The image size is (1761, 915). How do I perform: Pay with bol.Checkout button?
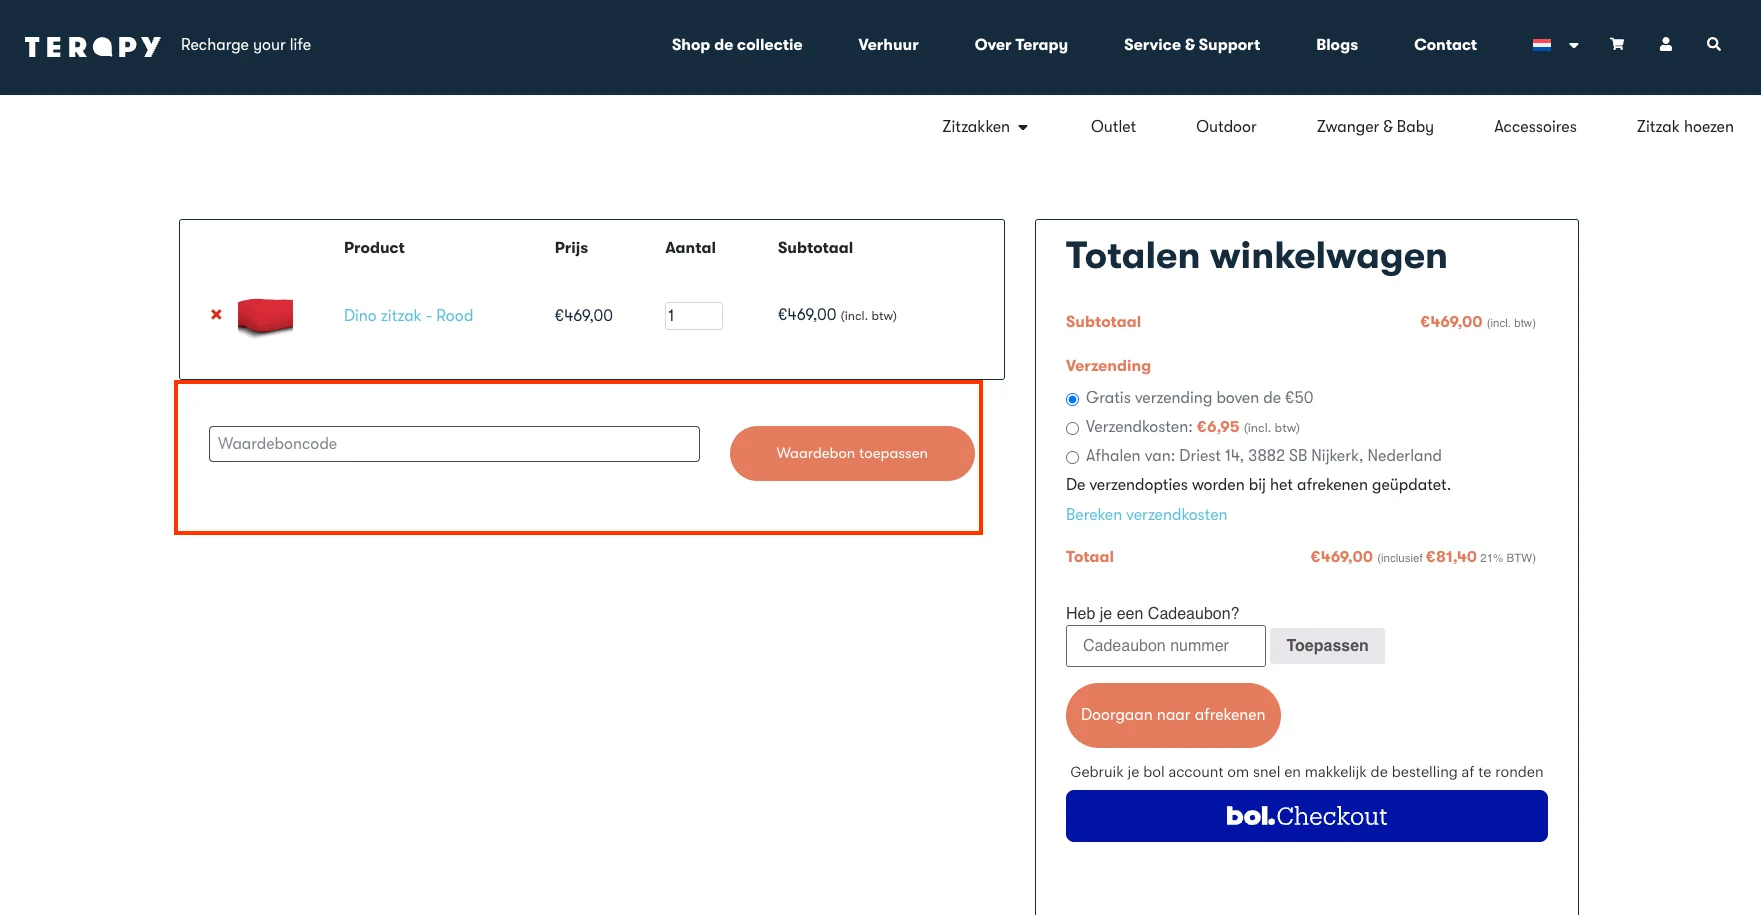(x=1306, y=816)
